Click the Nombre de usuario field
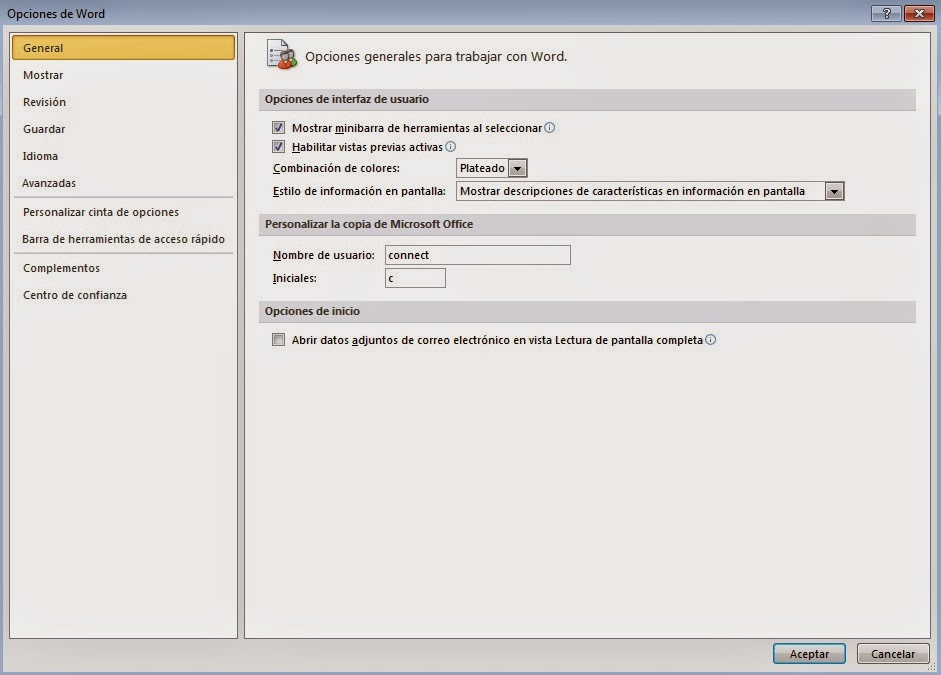 [478, 255]
